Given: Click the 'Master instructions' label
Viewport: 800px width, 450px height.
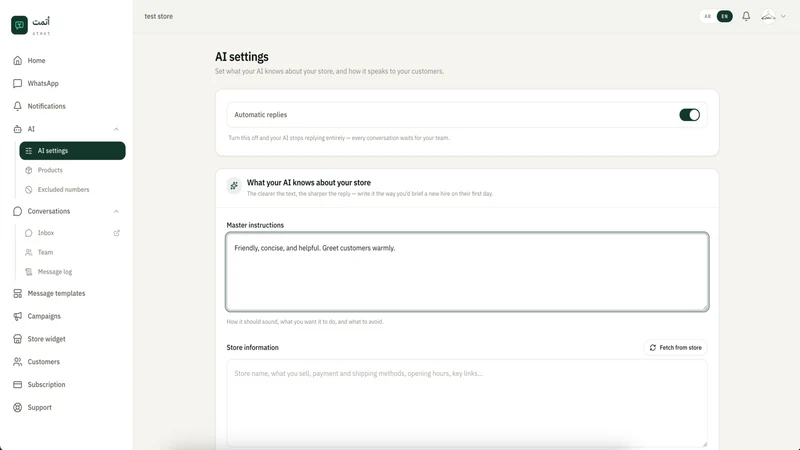Looking at the screenshot, I should coord(255,225).
